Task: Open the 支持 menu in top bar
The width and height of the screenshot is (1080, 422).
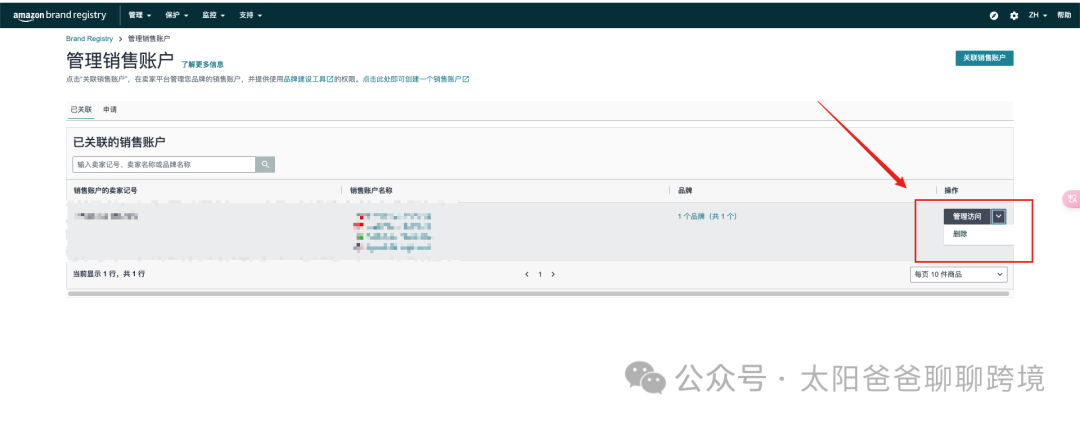Action: 251,15
